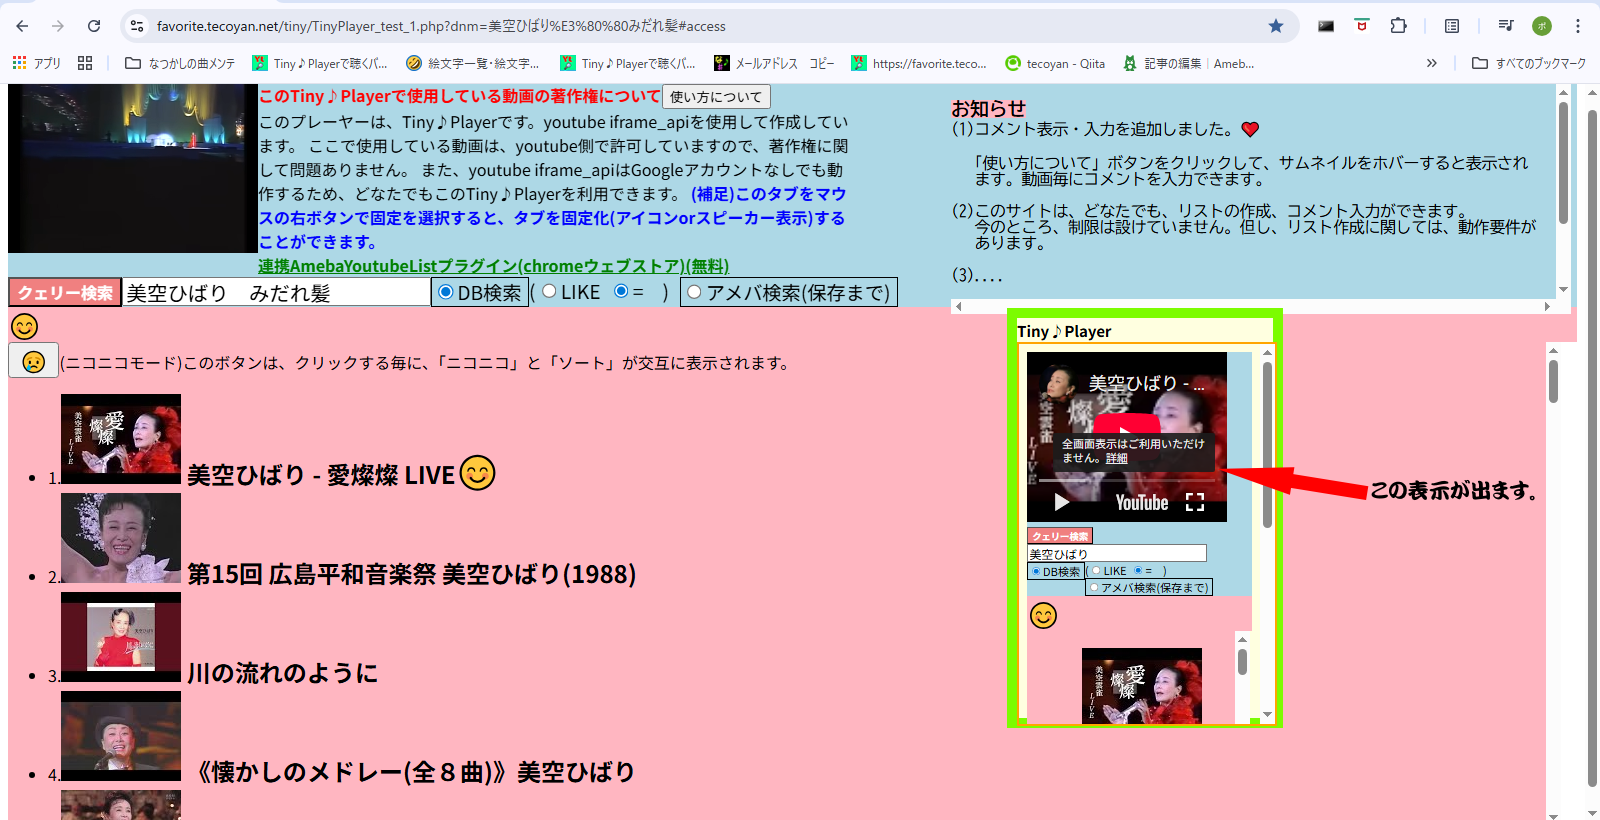
Task: Click fullscreen icon in mini YouTube player
Action: [x=1195, y=502]
